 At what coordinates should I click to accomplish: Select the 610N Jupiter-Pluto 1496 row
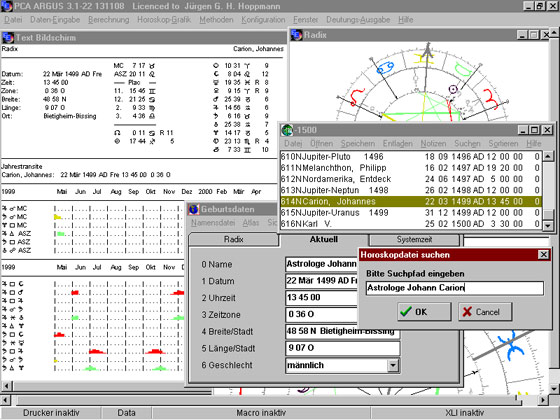[411, 156]
